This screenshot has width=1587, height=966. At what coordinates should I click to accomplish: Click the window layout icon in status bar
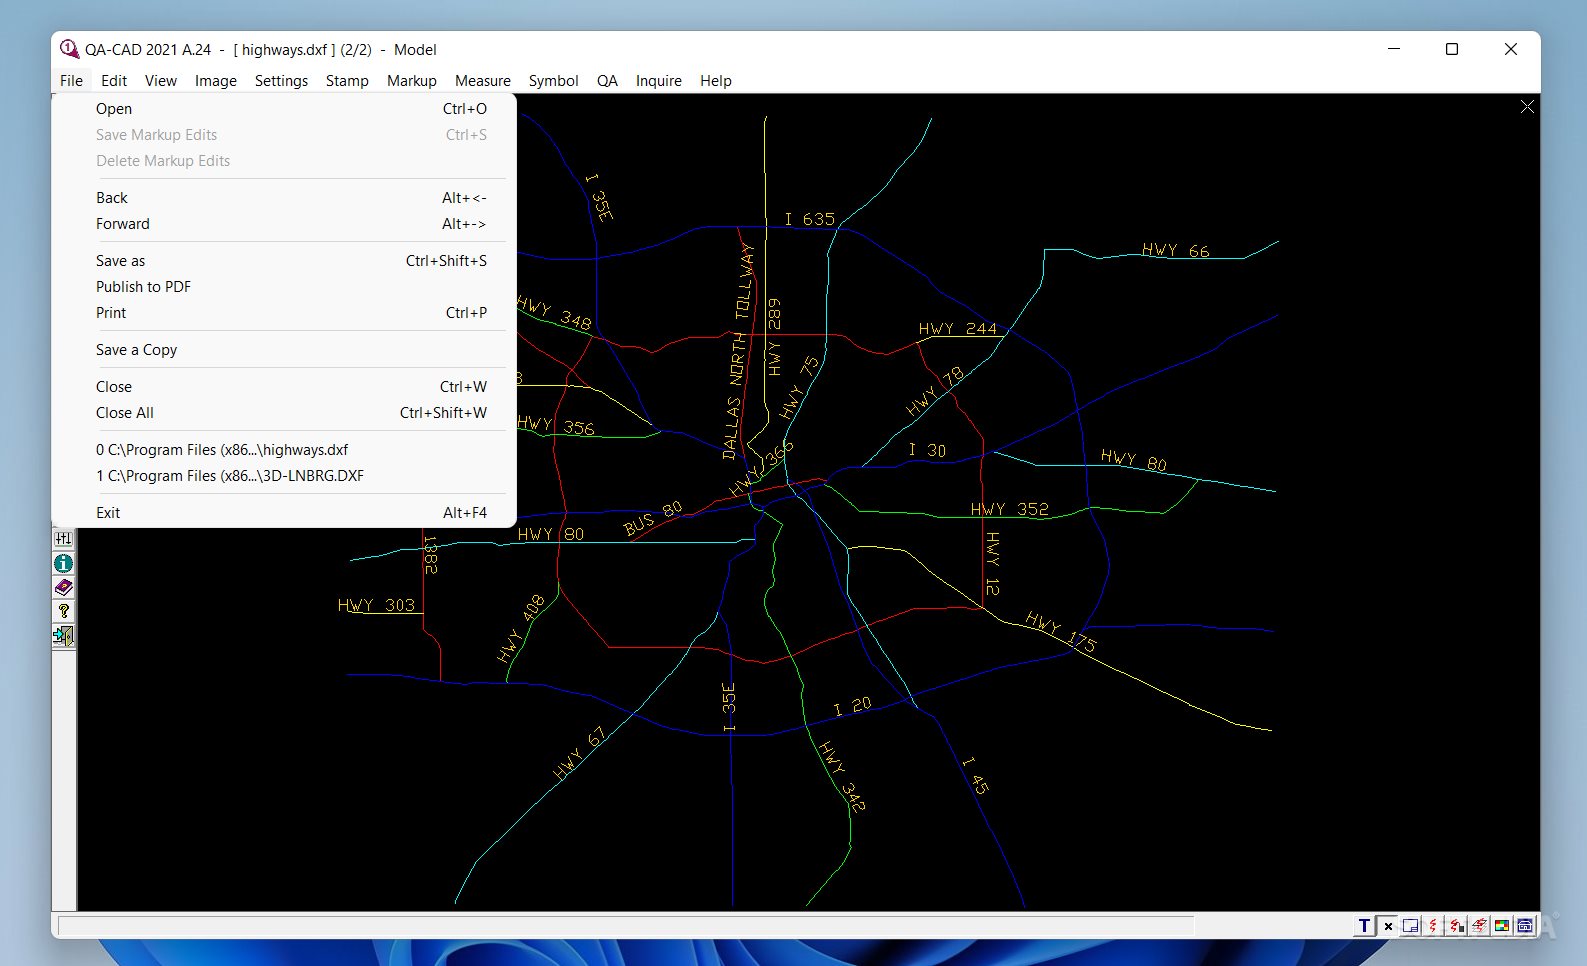[x=1411, y=926]
